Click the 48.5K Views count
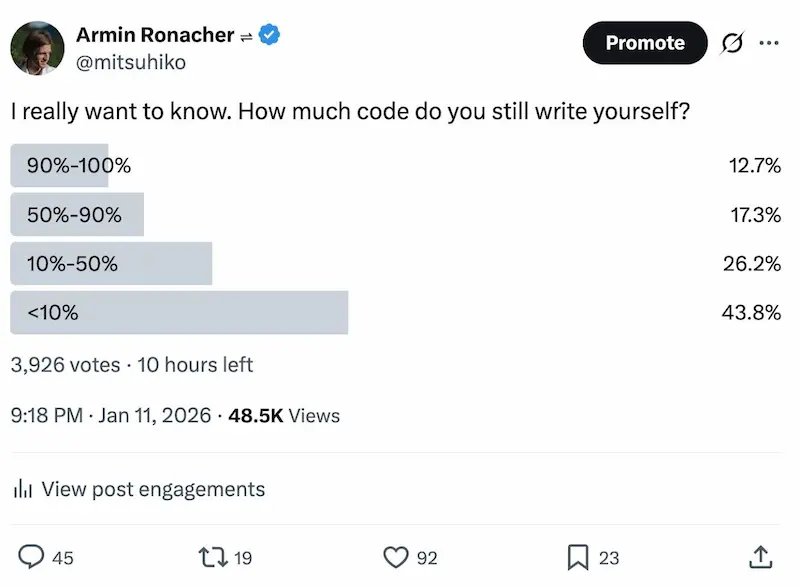 pyautogui.click(x=284, y=415)
